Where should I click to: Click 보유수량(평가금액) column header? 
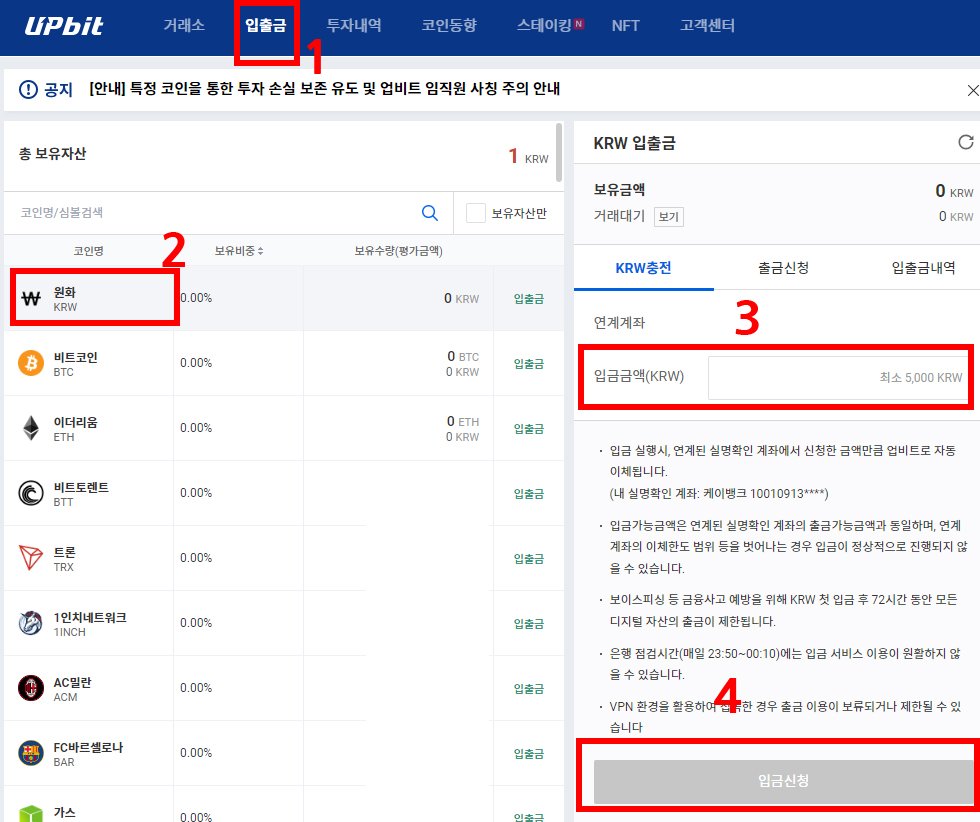point(398,251)
